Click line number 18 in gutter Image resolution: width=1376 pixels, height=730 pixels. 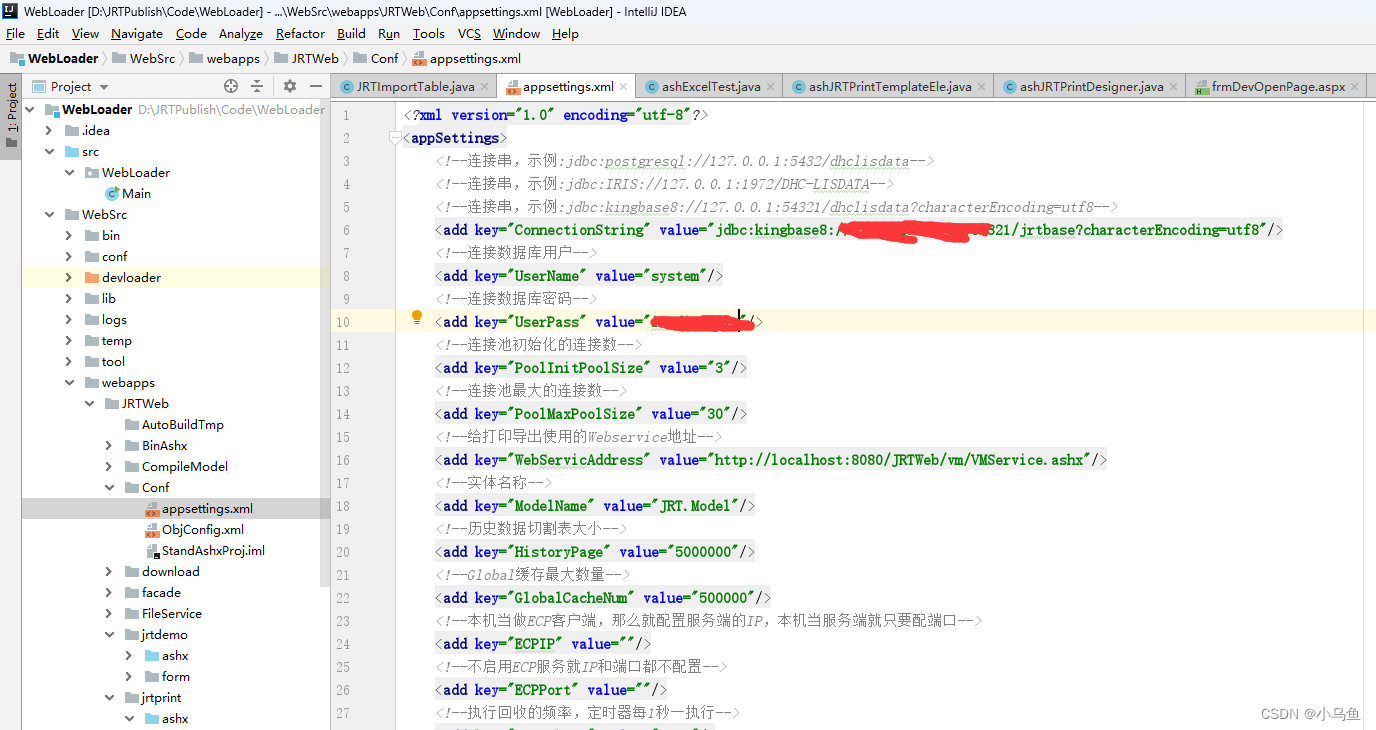[x=344, y=506]
